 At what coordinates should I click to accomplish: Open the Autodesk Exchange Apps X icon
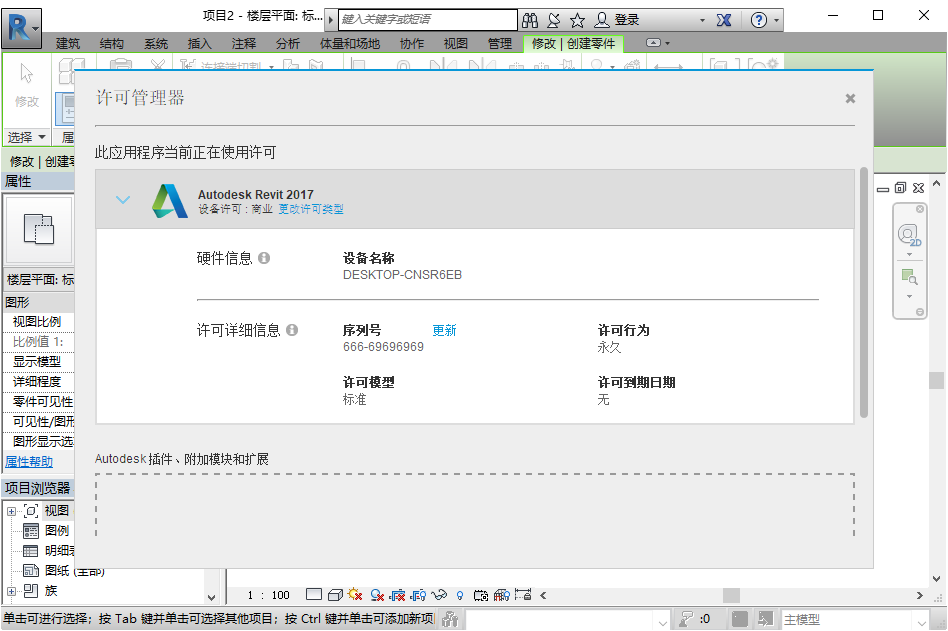point(724,21)
